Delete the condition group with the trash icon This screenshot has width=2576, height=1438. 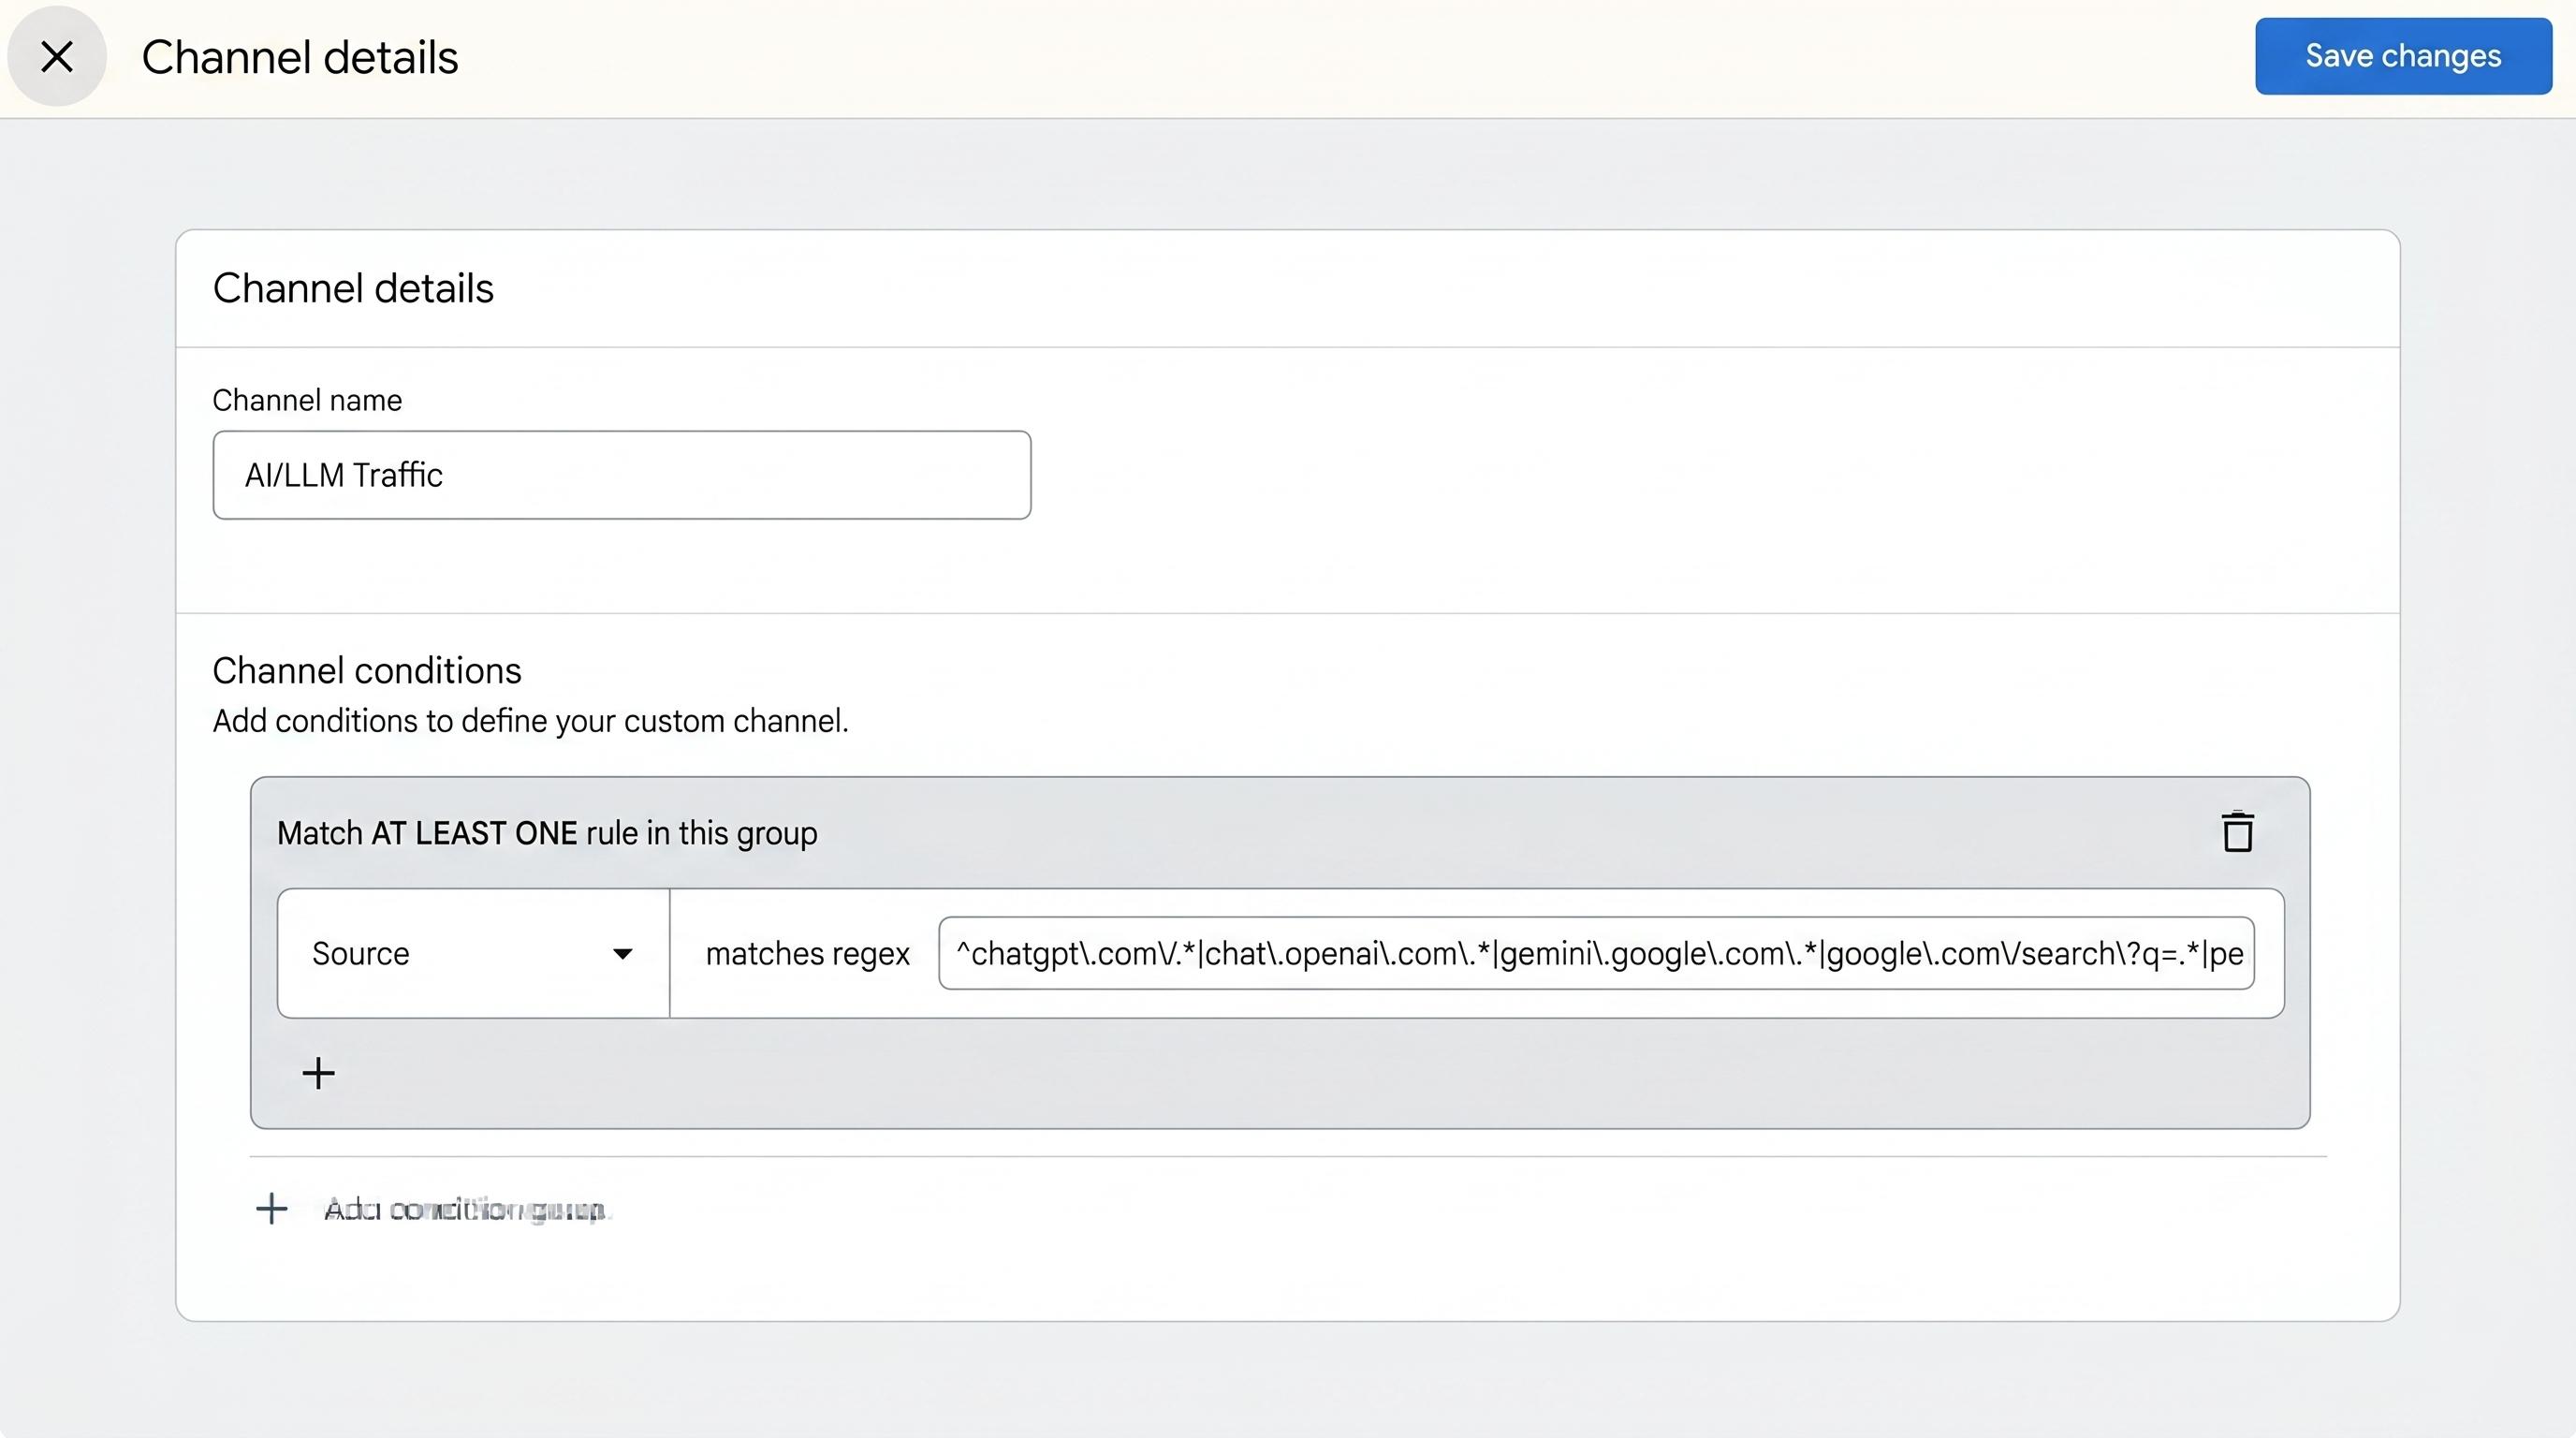[x=2237, y=832]
